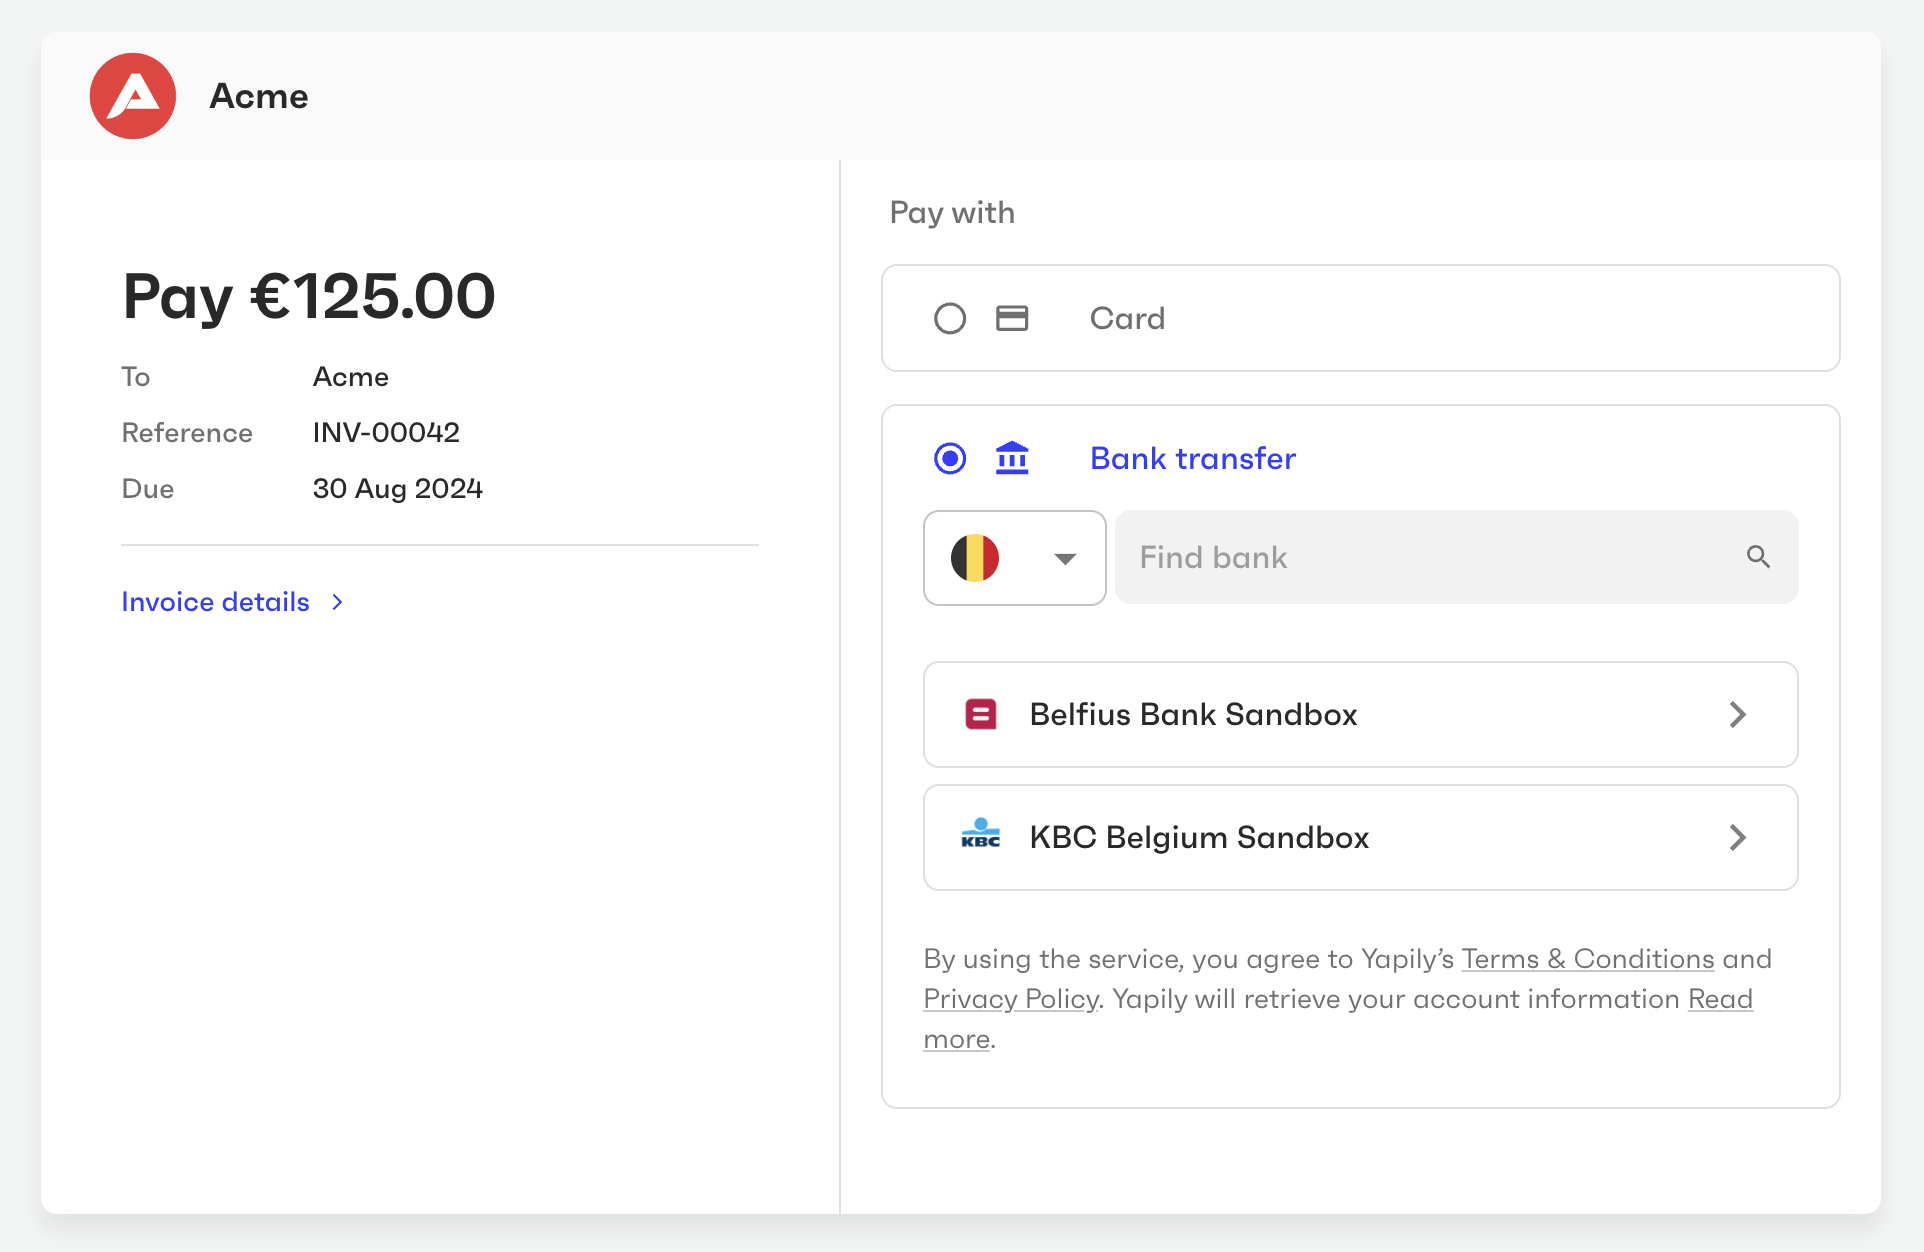Image resolution: width=1924 pixels, height=1252 pixels.
Task: Open the Privacy Policy
Action: coord(1009,998)
